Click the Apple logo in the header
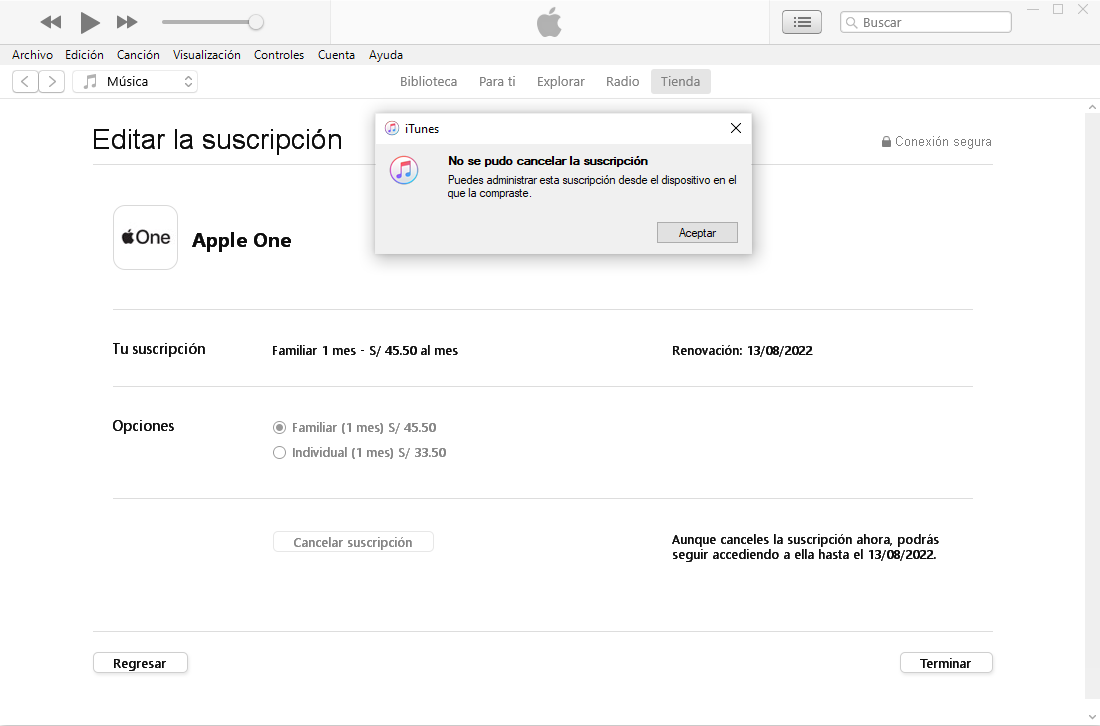The height and width of the screenshot is (726, 1100). point(549,22)
